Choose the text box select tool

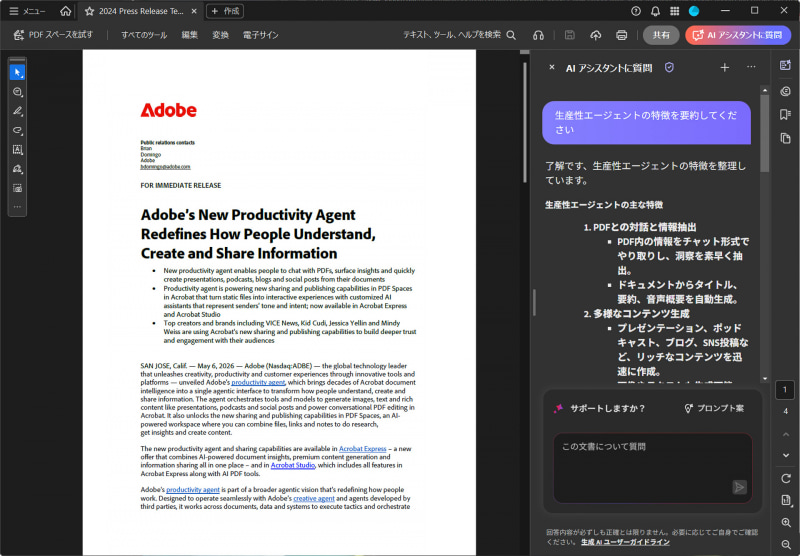click(17, 149)
